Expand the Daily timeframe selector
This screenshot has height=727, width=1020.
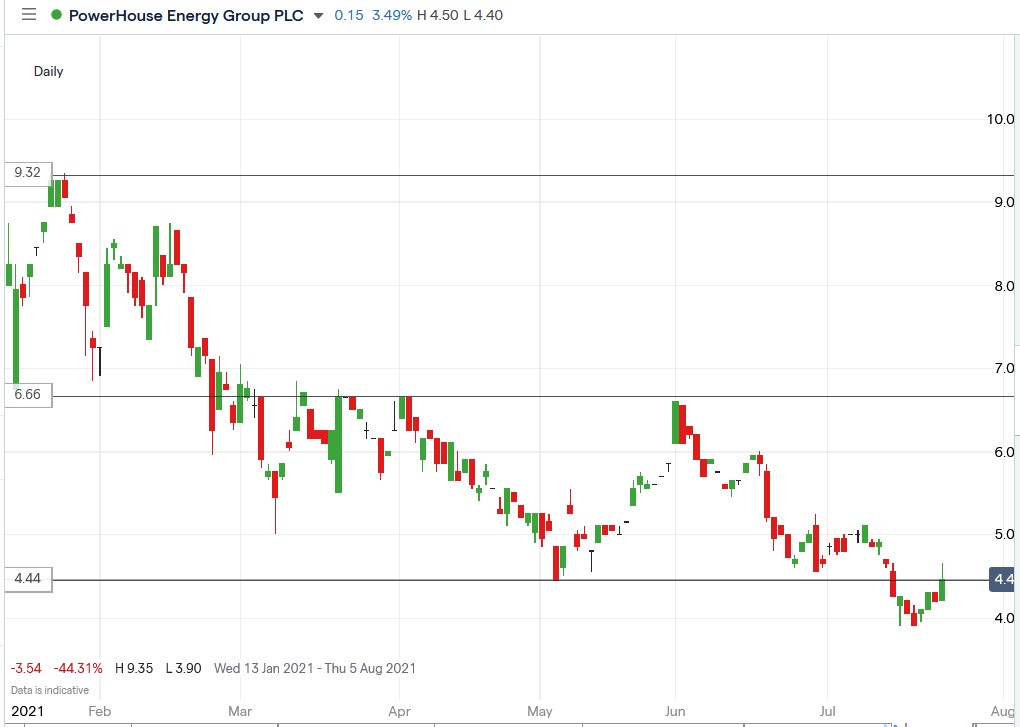[48, 71]
